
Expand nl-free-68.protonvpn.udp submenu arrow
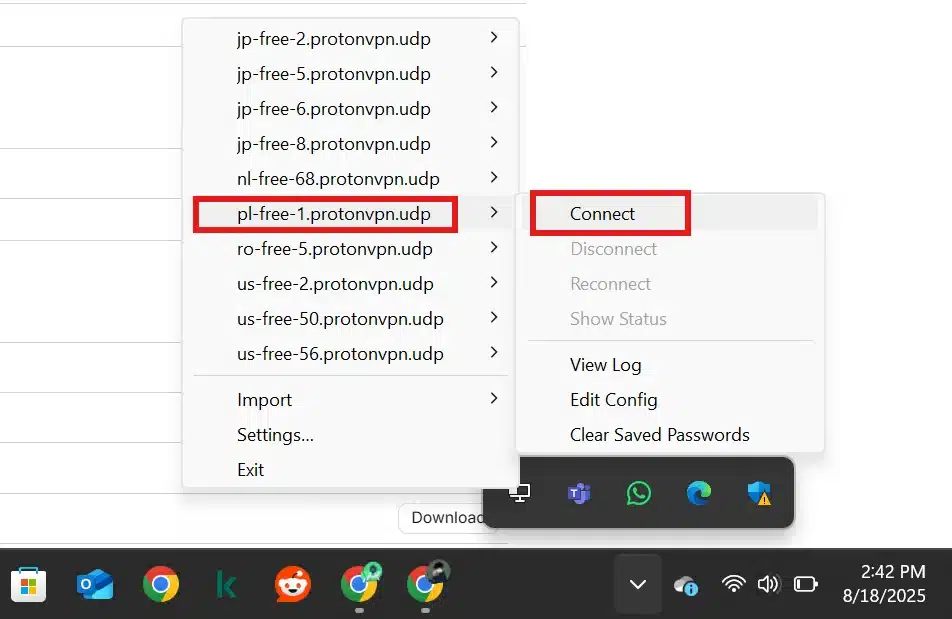[x=494, y=178]
